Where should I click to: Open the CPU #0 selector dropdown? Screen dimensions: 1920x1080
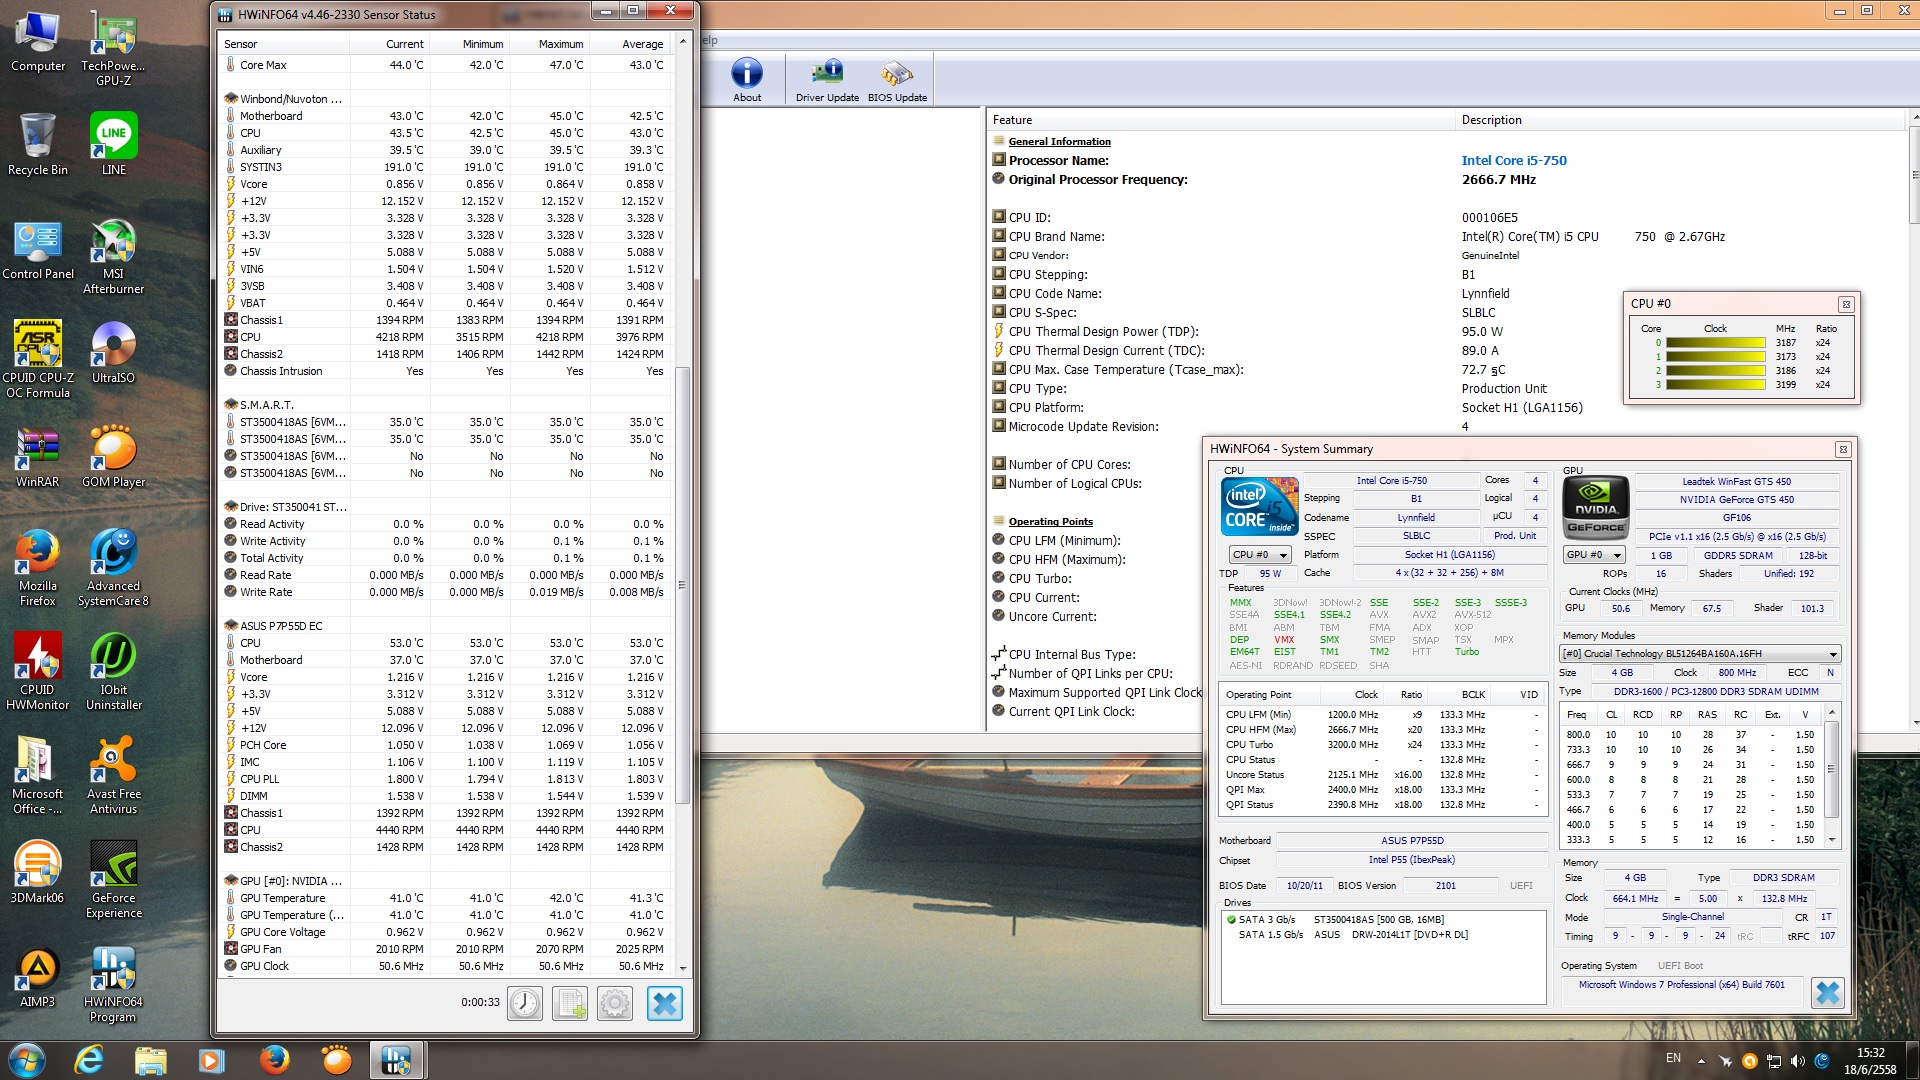1259,555
